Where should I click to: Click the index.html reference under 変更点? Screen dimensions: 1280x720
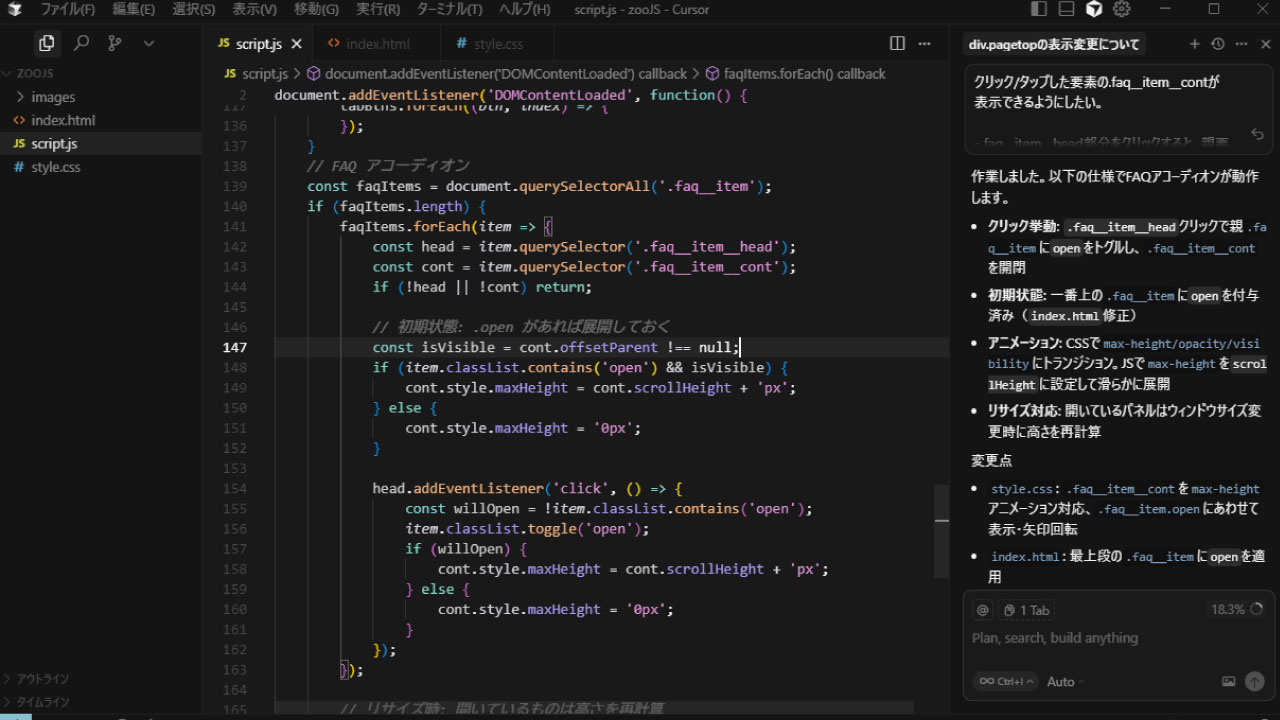[x=1023, y=557]
